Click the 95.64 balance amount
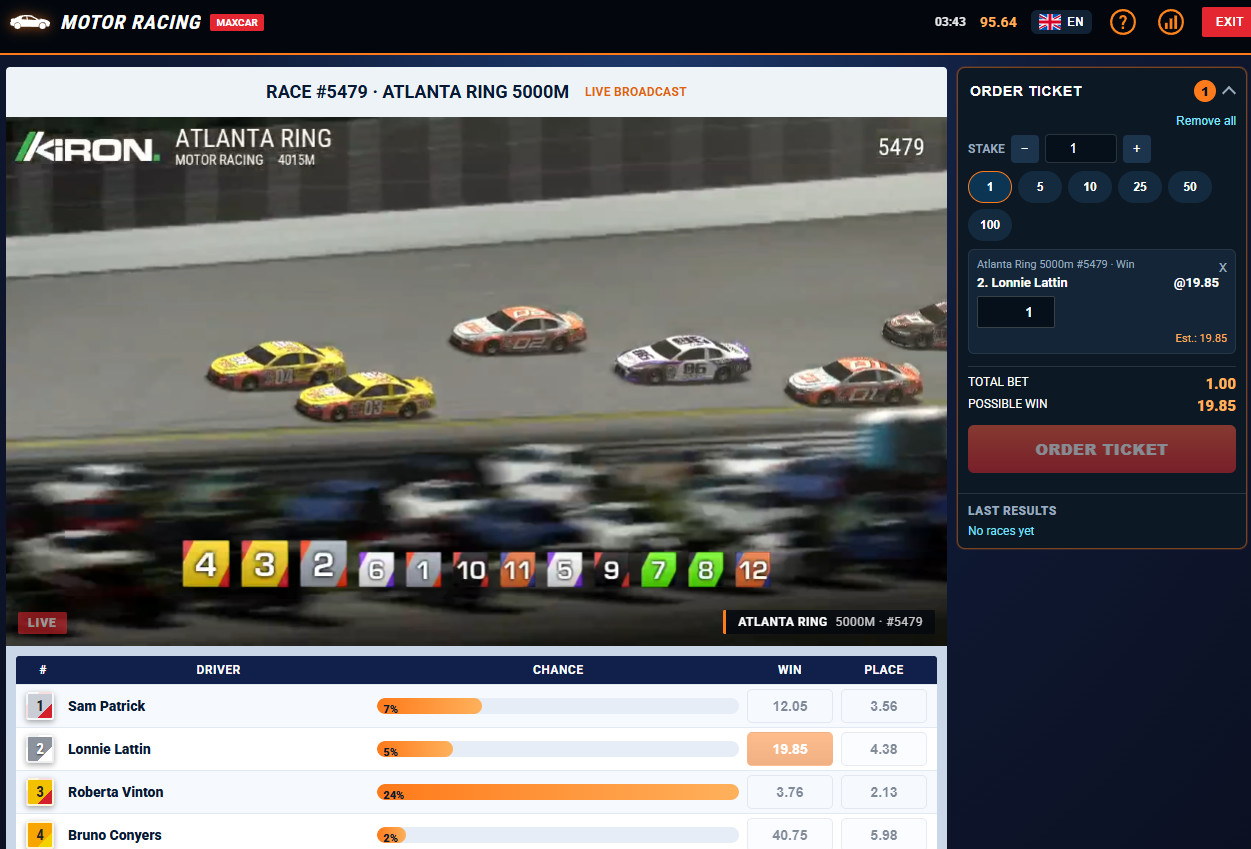The height and width of the screenshot is (849, 1251). click(x=998, y=22)
